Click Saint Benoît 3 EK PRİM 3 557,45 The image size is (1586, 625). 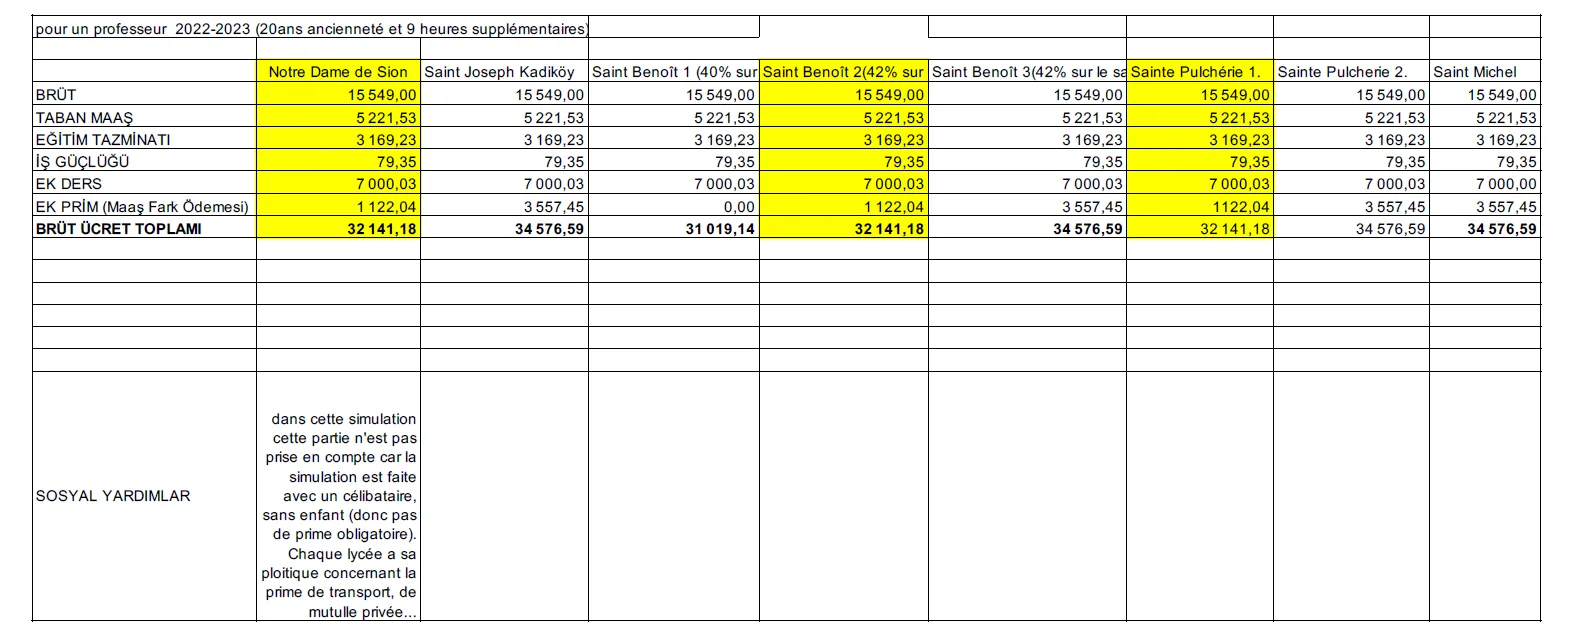pos(1028,206)
